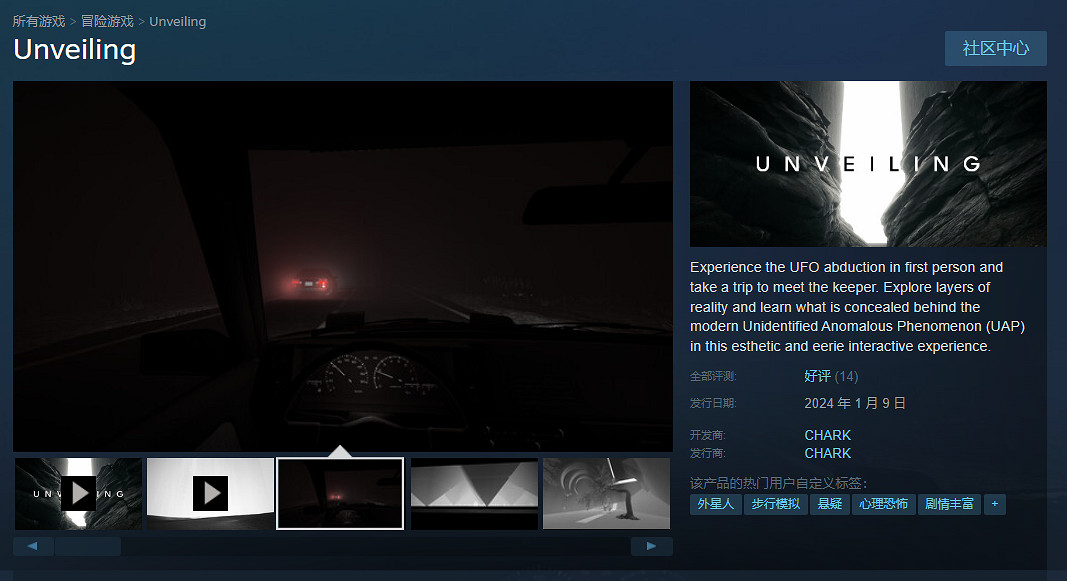View the 好评 reviews summary
1067x581 pixels.
[817, 376]
